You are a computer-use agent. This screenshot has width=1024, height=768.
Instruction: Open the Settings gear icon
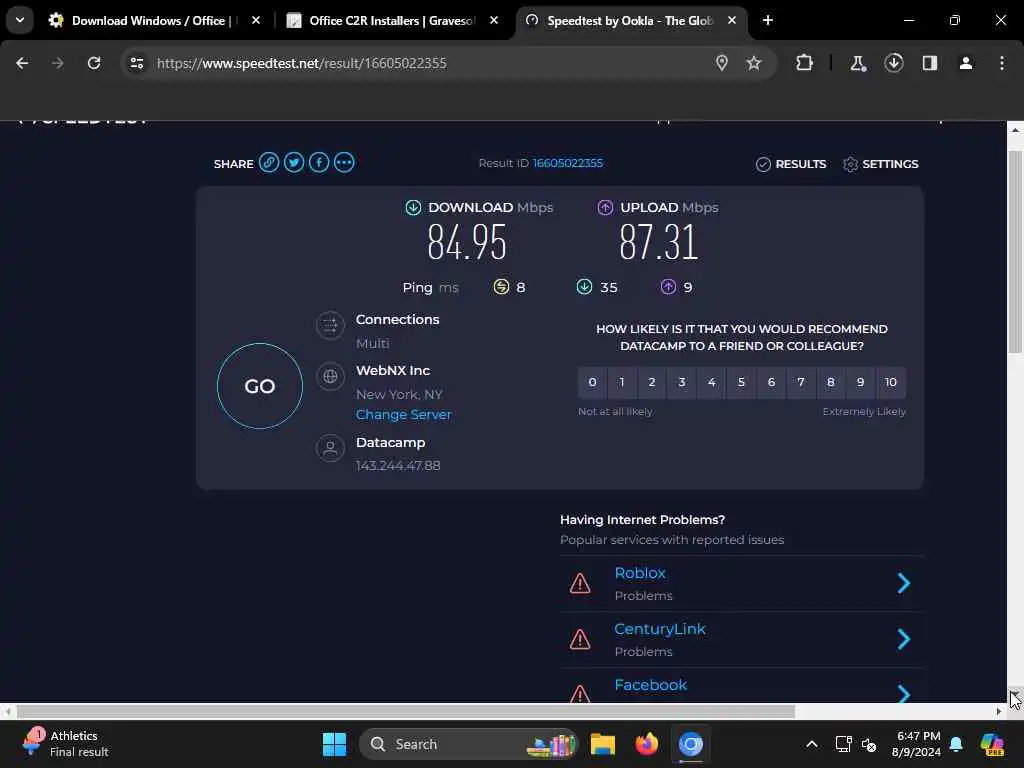(x=850, y=165)
